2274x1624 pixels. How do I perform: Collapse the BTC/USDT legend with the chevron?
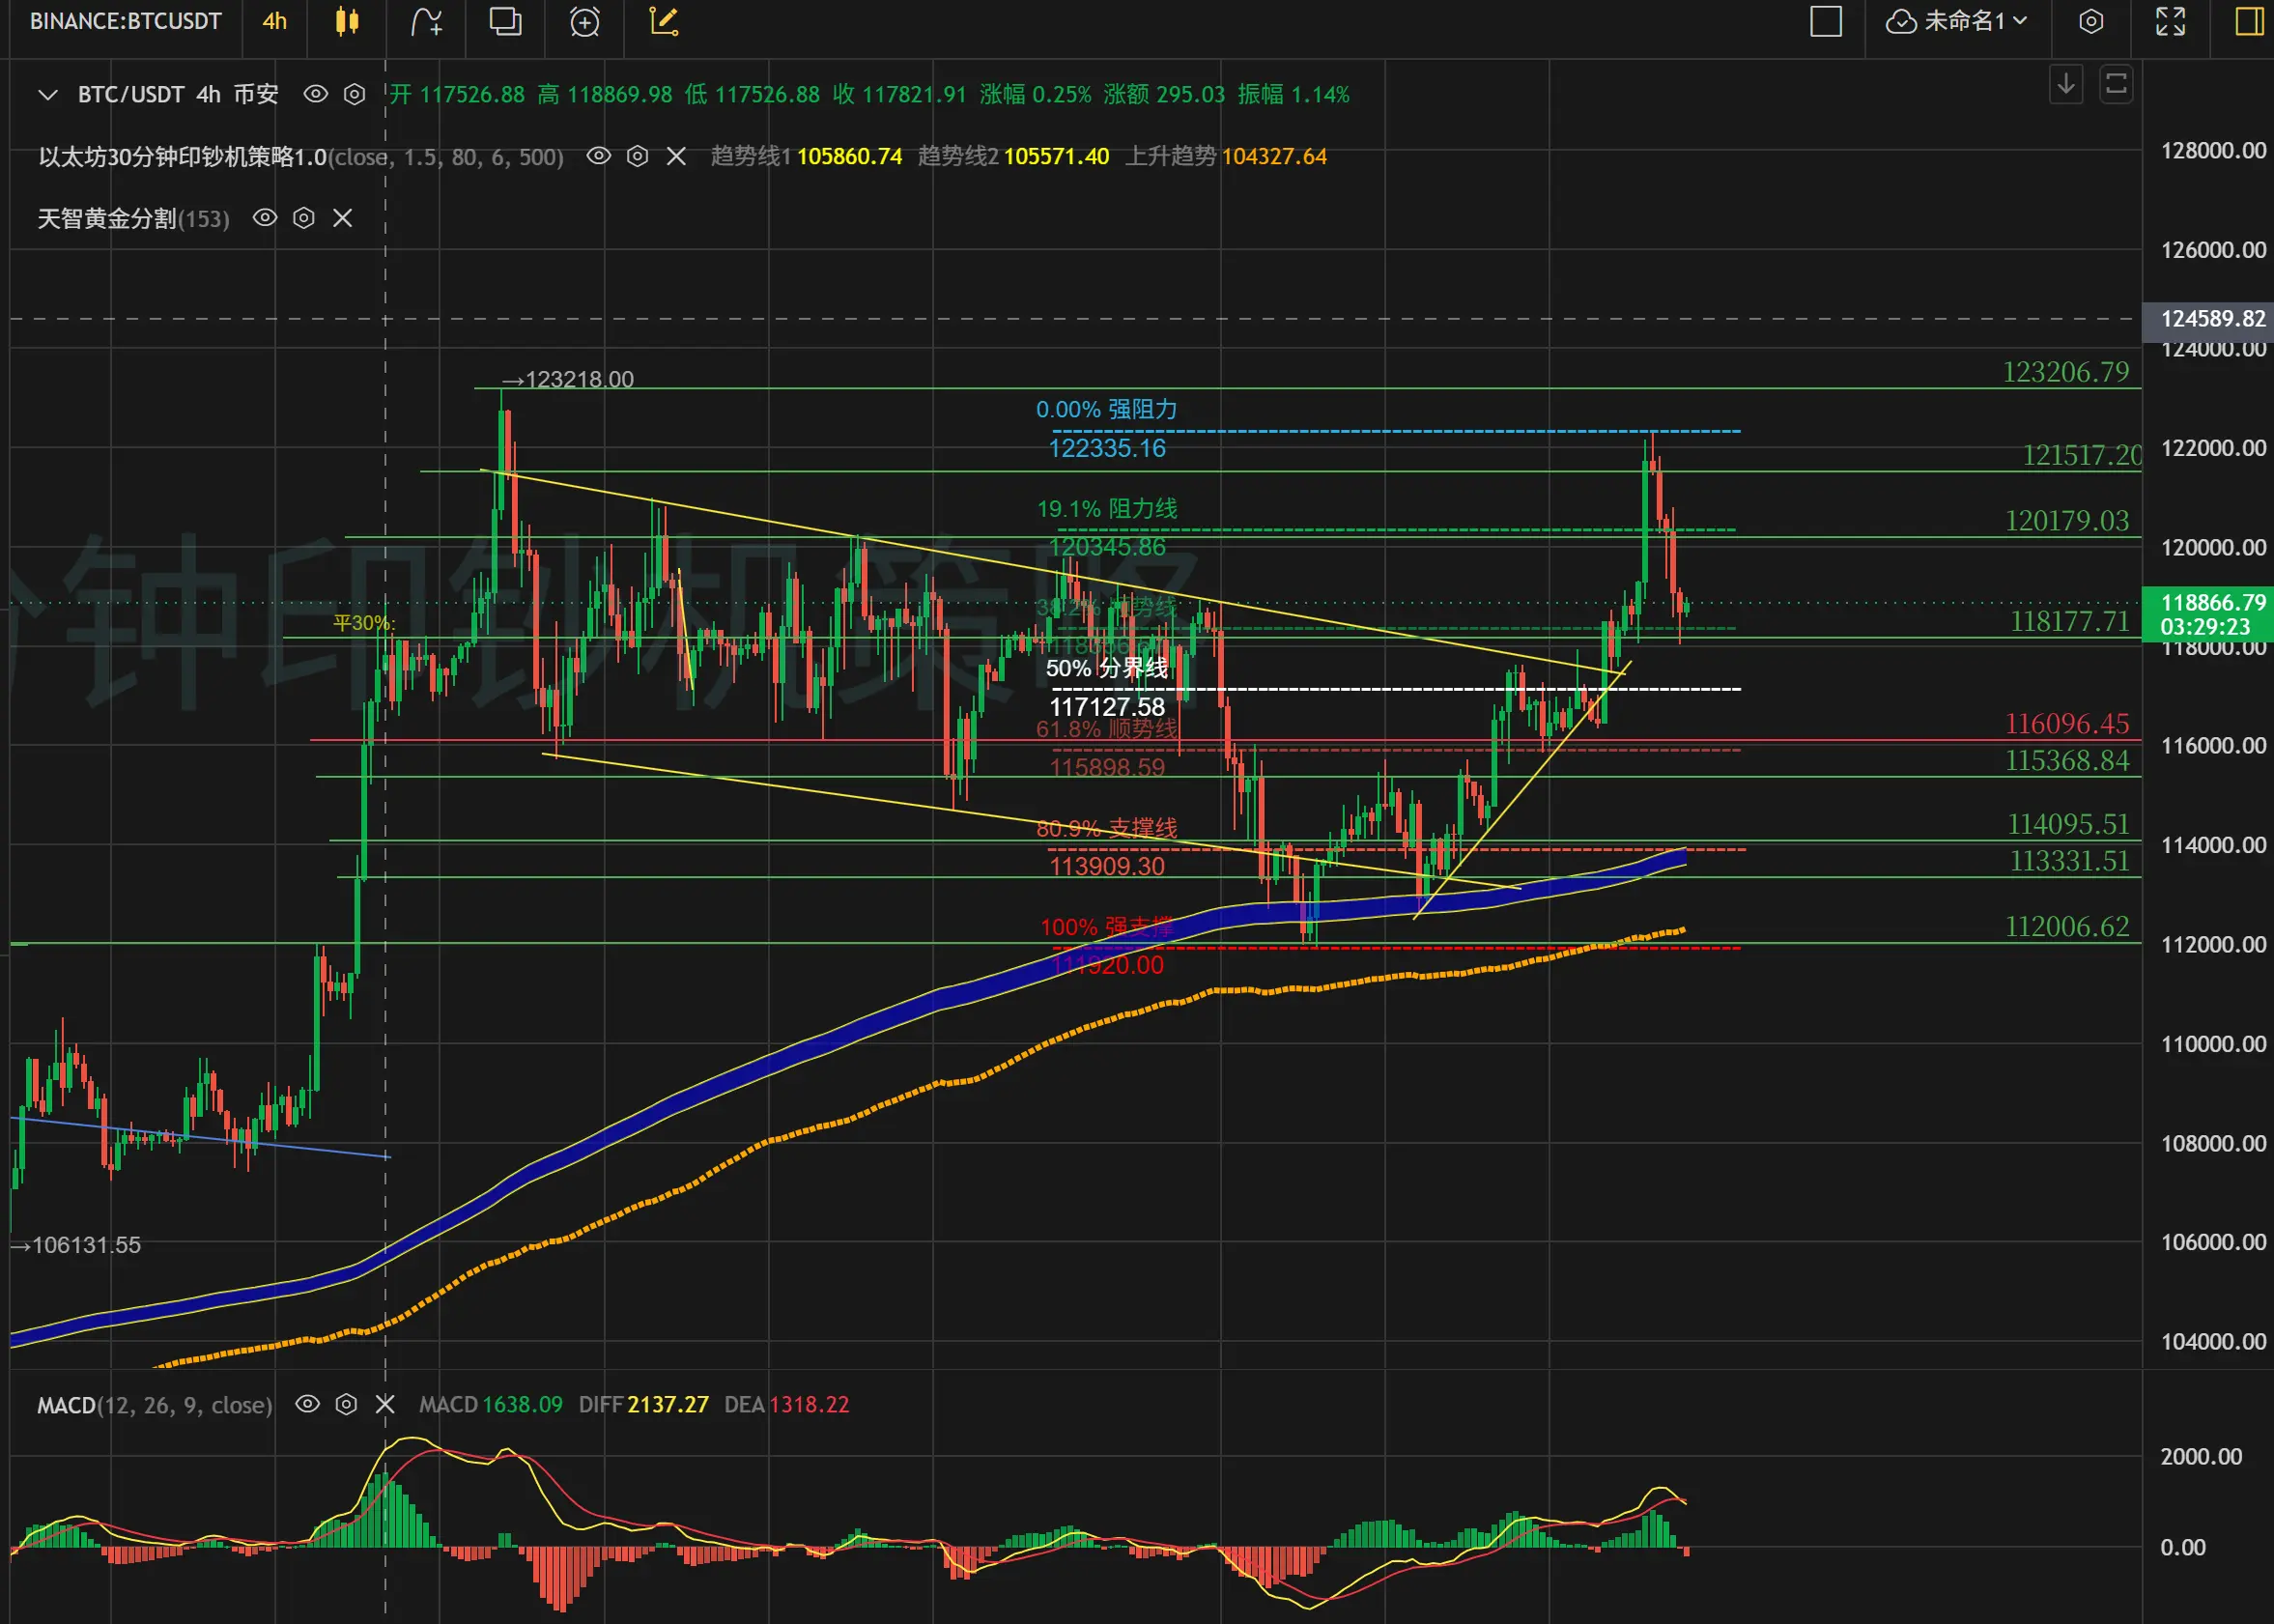(47, 95)
